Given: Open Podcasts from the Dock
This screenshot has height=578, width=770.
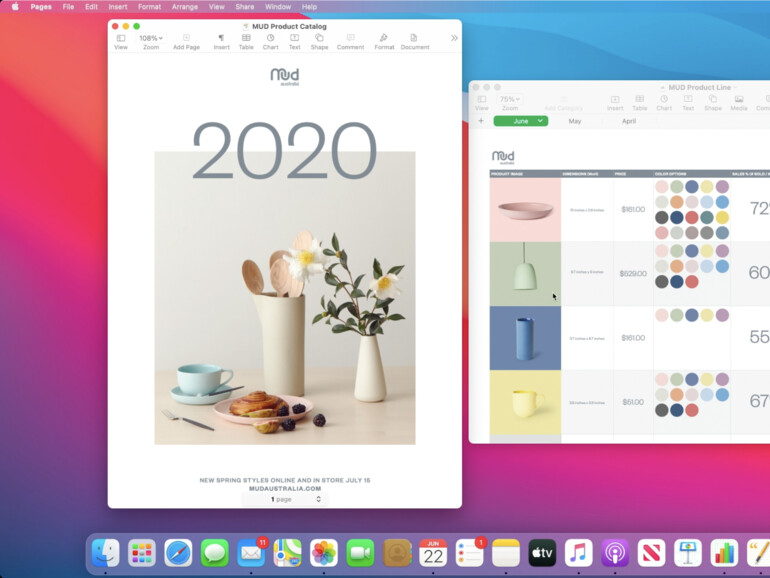Looking at the screenshot, I should click(615, 553).
